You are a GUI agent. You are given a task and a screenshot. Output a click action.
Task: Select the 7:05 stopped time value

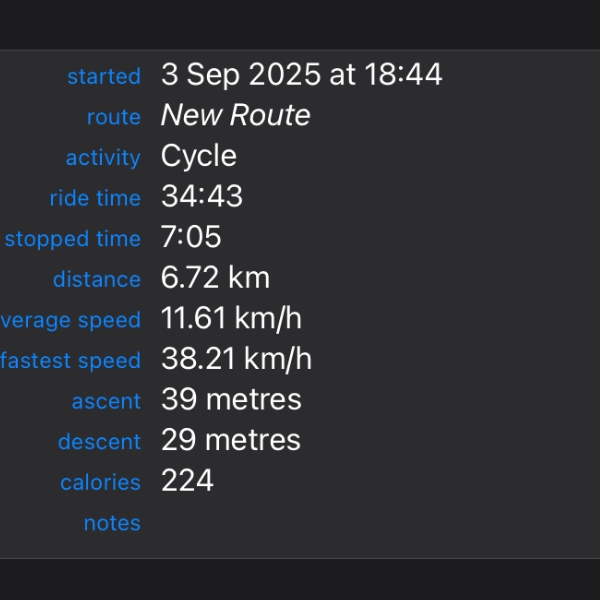[x=190, y=237]
